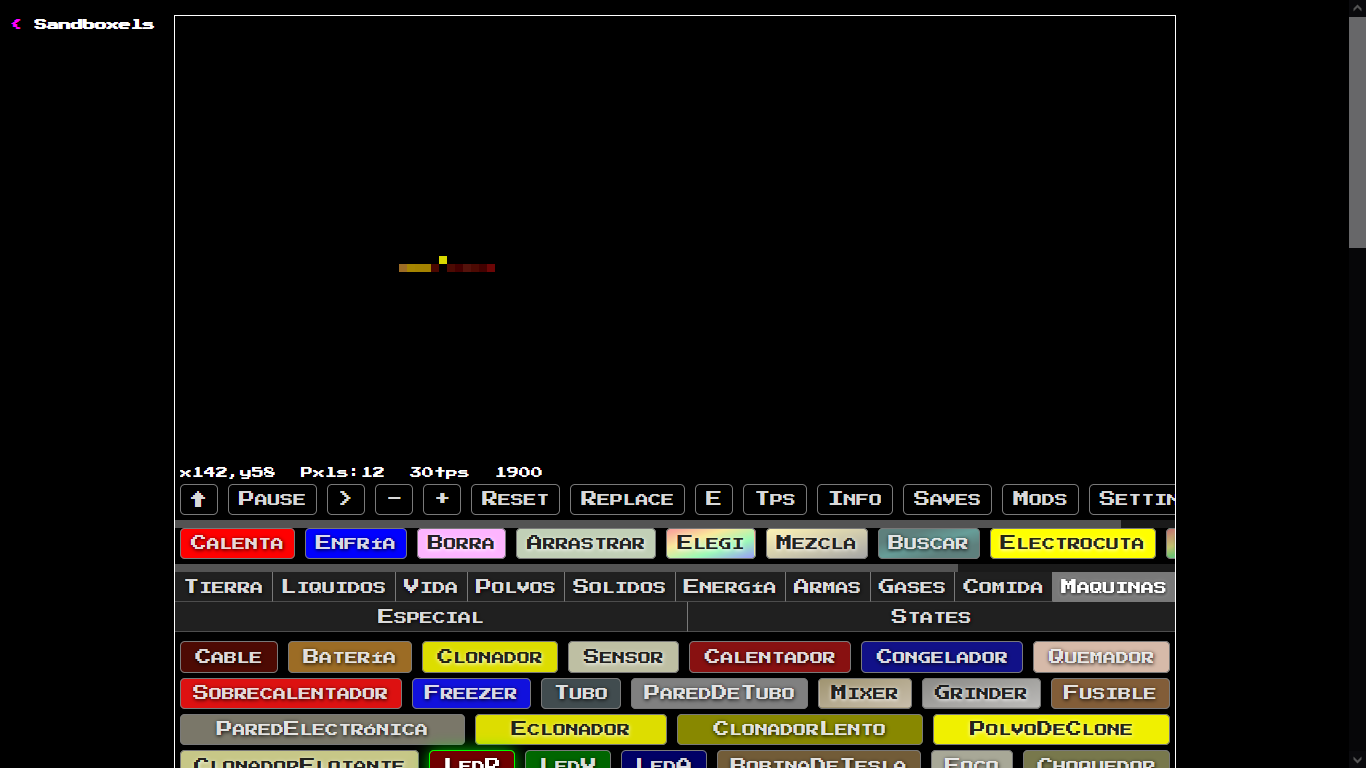Switch to the Liquidos category tab
Viewport: 1366px width, 768px height.
334,587
